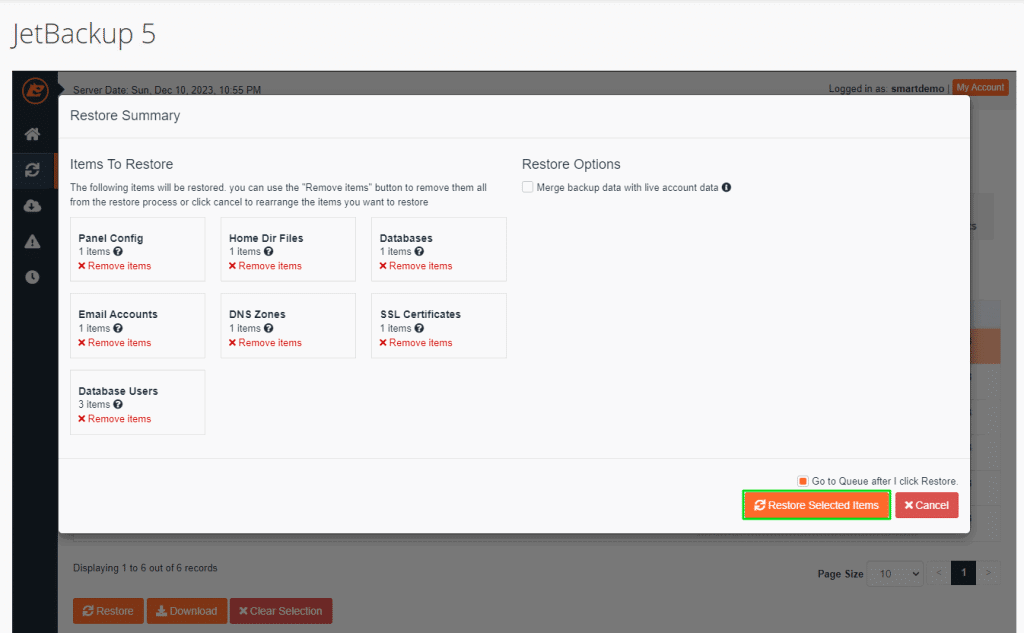The image size is (1024, 633).
Task: Click the Items To Restore heading
Action: click(121, 164)
